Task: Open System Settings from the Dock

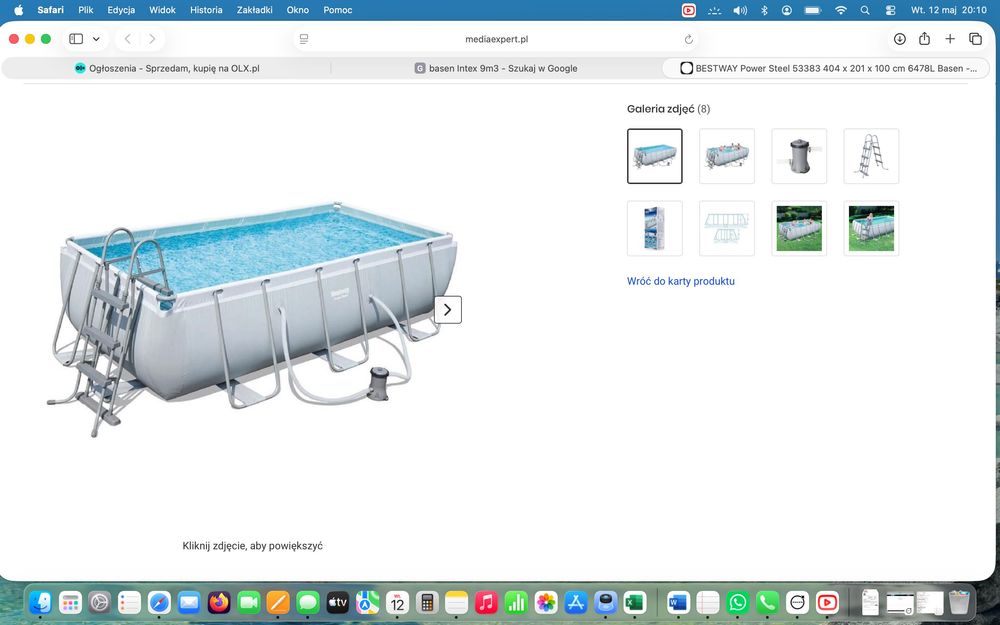Action: 99,602
